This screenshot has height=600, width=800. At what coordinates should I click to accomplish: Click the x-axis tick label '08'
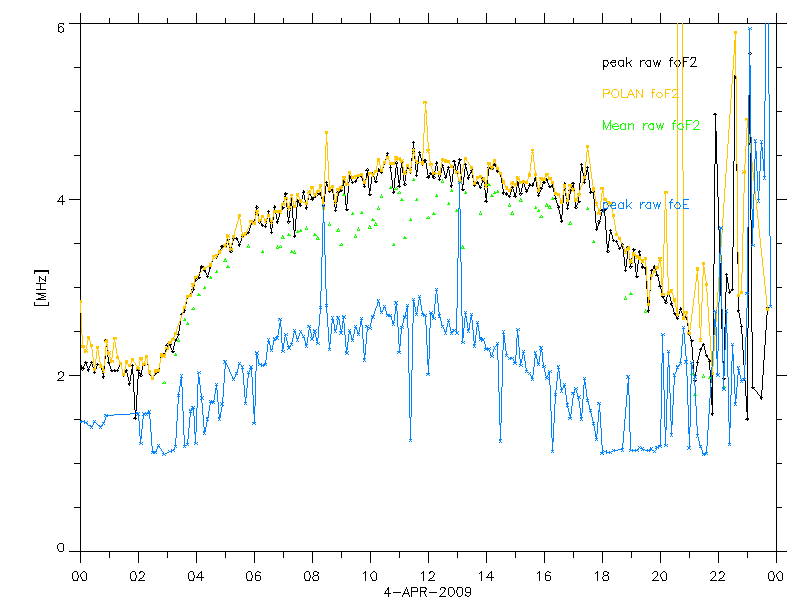(x=312, y=577)
